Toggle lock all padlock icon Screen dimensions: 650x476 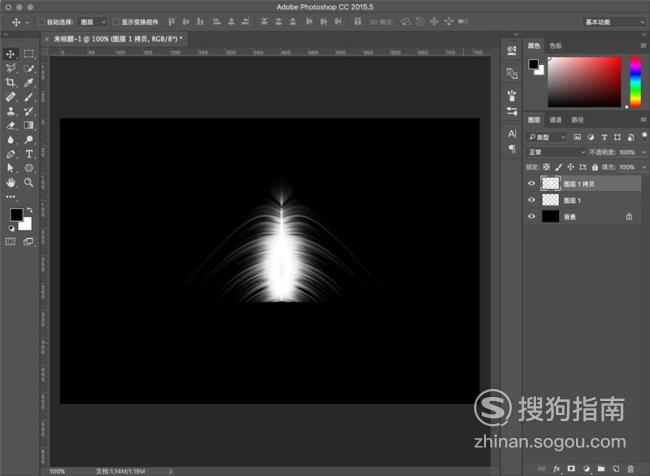(595, 167)
